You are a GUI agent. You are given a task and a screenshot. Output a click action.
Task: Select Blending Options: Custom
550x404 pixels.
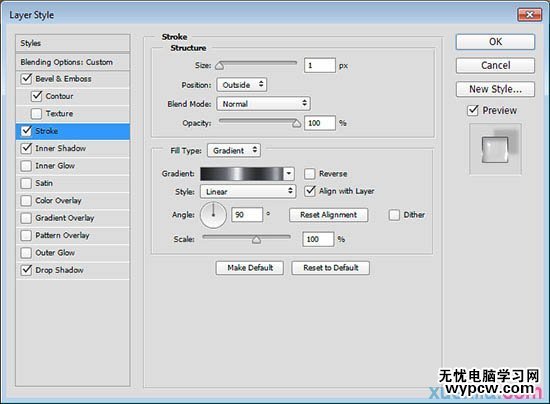[73, 62]
